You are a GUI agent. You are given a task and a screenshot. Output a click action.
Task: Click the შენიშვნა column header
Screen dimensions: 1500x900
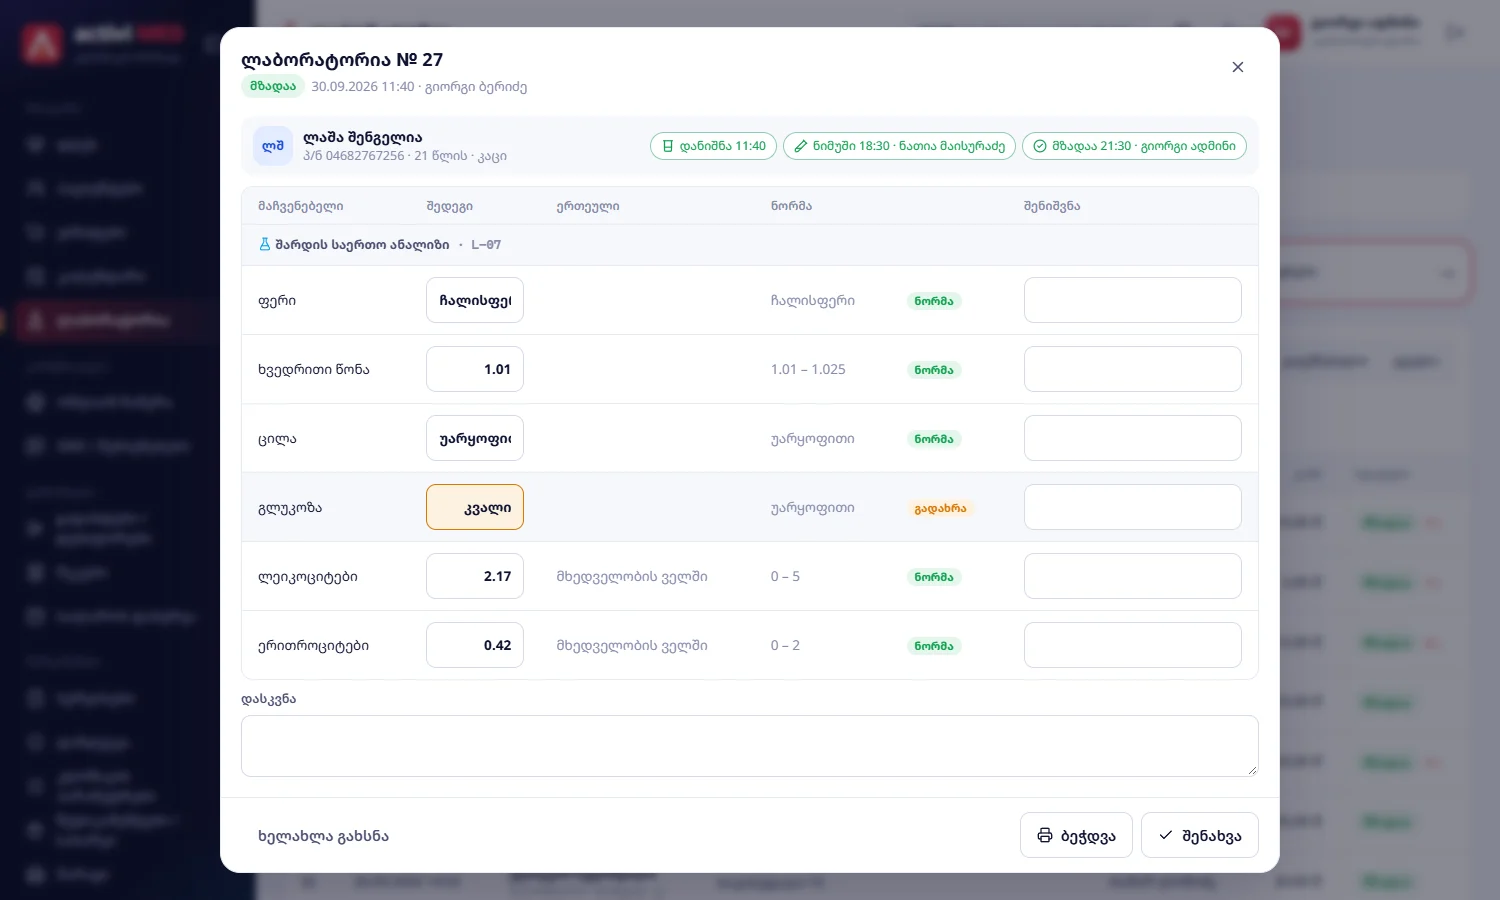pos(1052,206)
